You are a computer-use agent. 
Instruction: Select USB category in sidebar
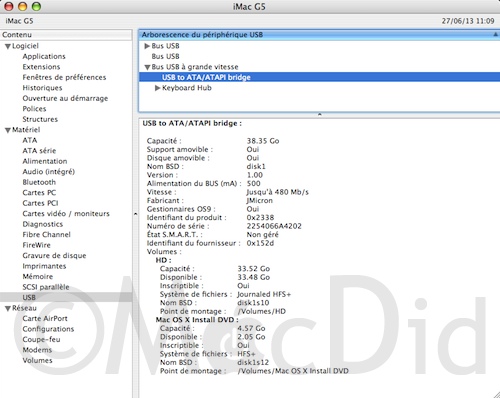(x=66, y=297)
